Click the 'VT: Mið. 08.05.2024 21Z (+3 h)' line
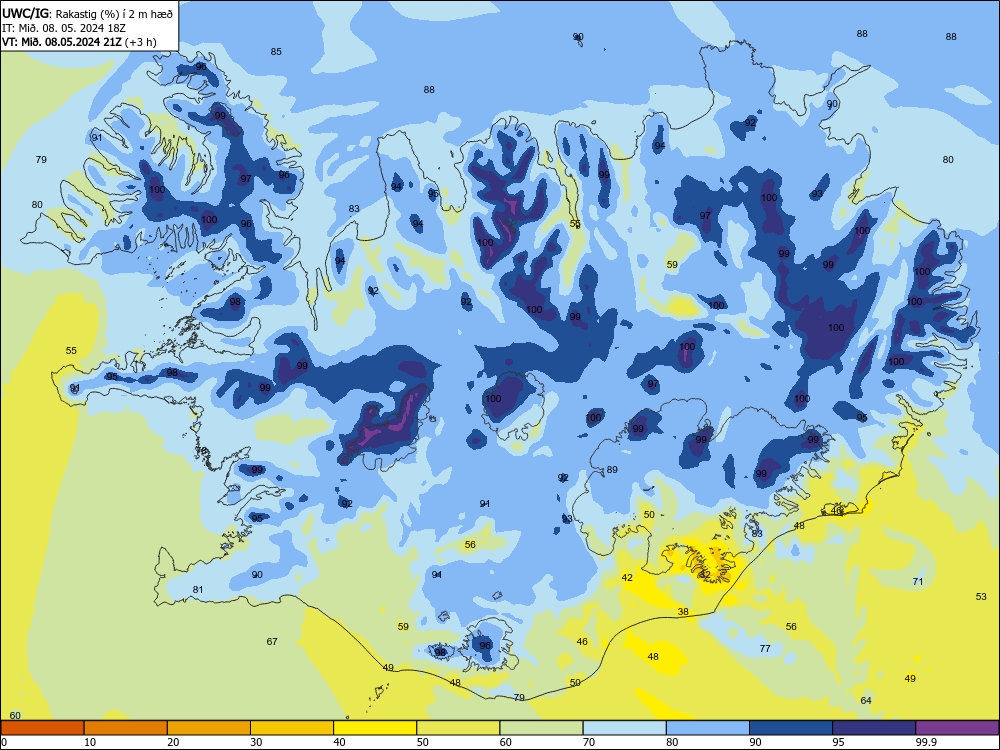Screen dimensions: 1000x750 pyautogui.click(x=79, y=42)
